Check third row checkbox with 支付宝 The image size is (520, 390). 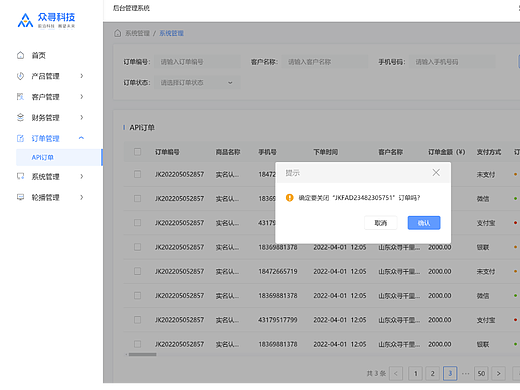click(x=137, y=222)
